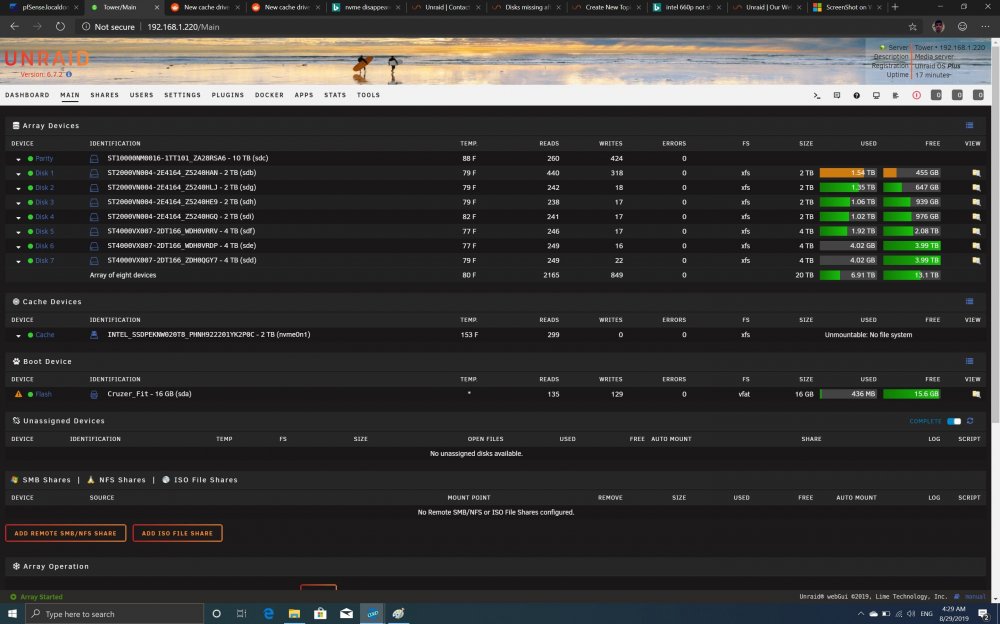Click the Cruzer_Fit flash drive icon
Screen dimensions: 1000x624
pos(94,394)
